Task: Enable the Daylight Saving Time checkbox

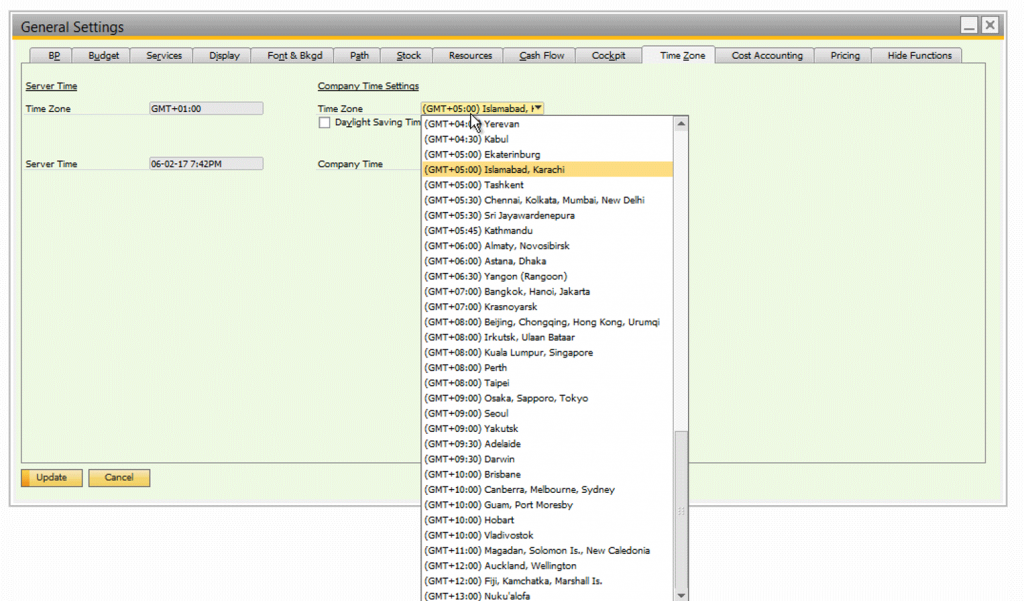Action: point(325,122)
